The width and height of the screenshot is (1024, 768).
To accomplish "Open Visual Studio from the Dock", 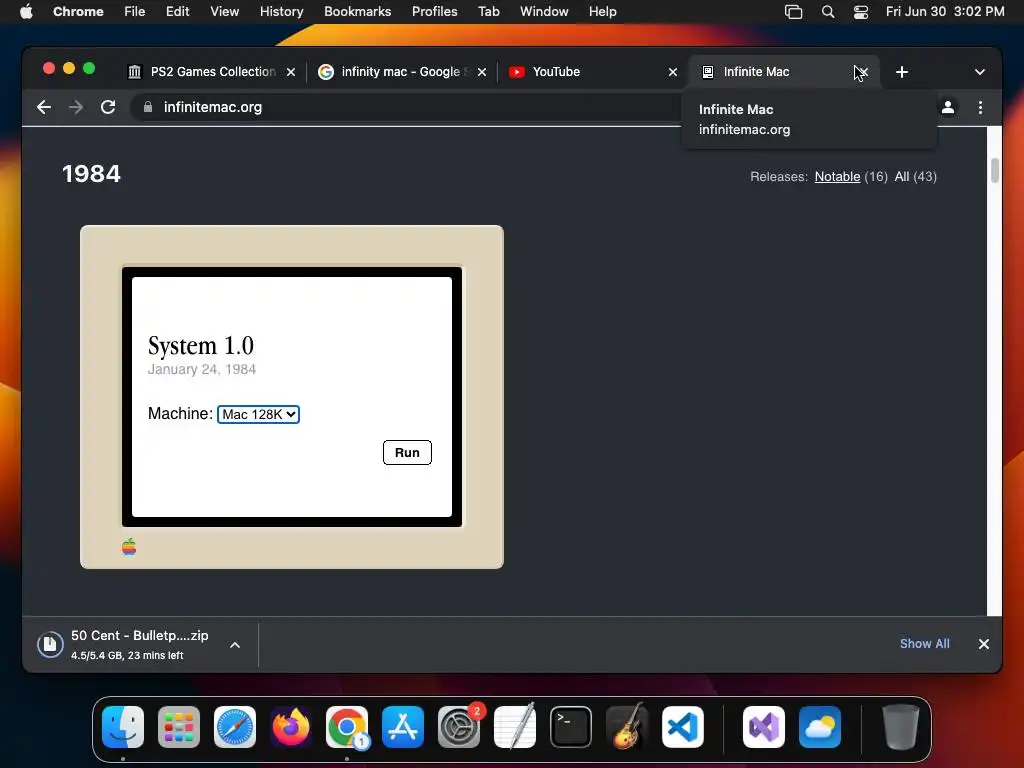I will click(x=763, y=727).
